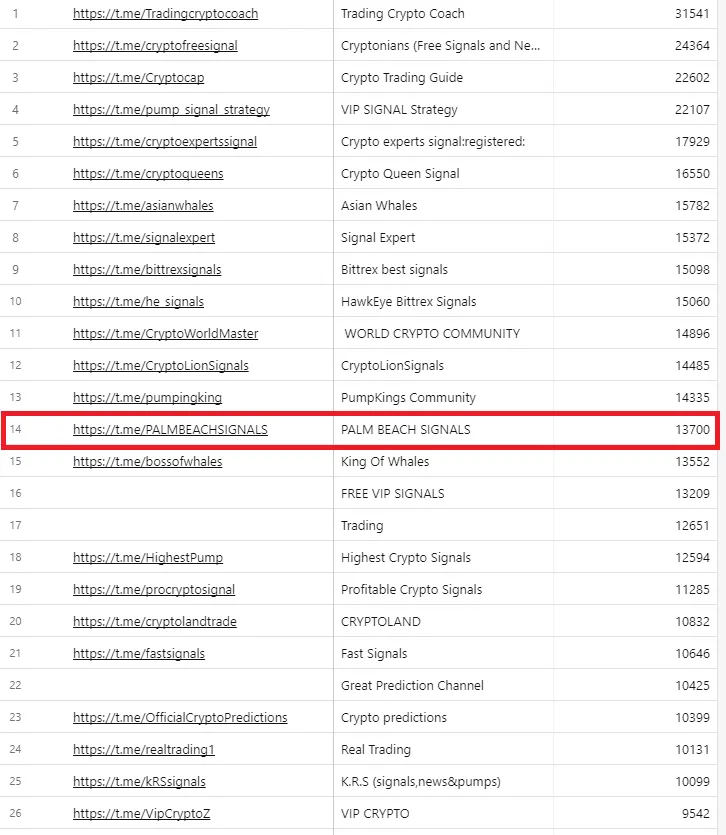The height and width of the screenshot is (835, 726).
Task: Select row number 1
Action: click(15, 14)
